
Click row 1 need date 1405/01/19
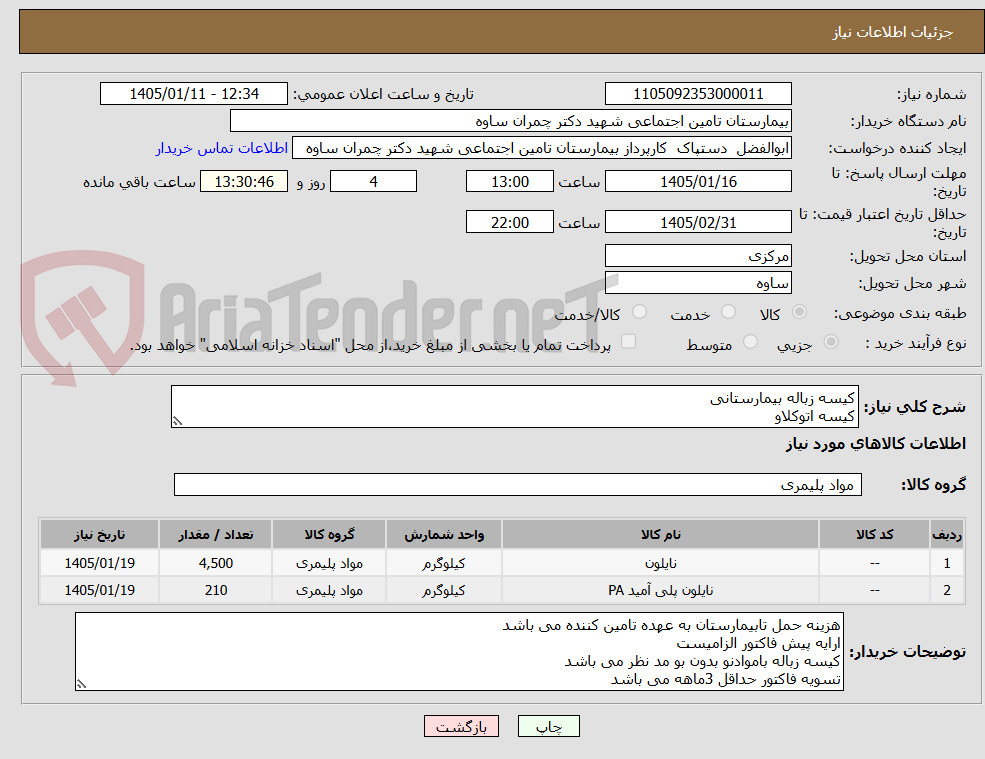(x=99, y=563)
